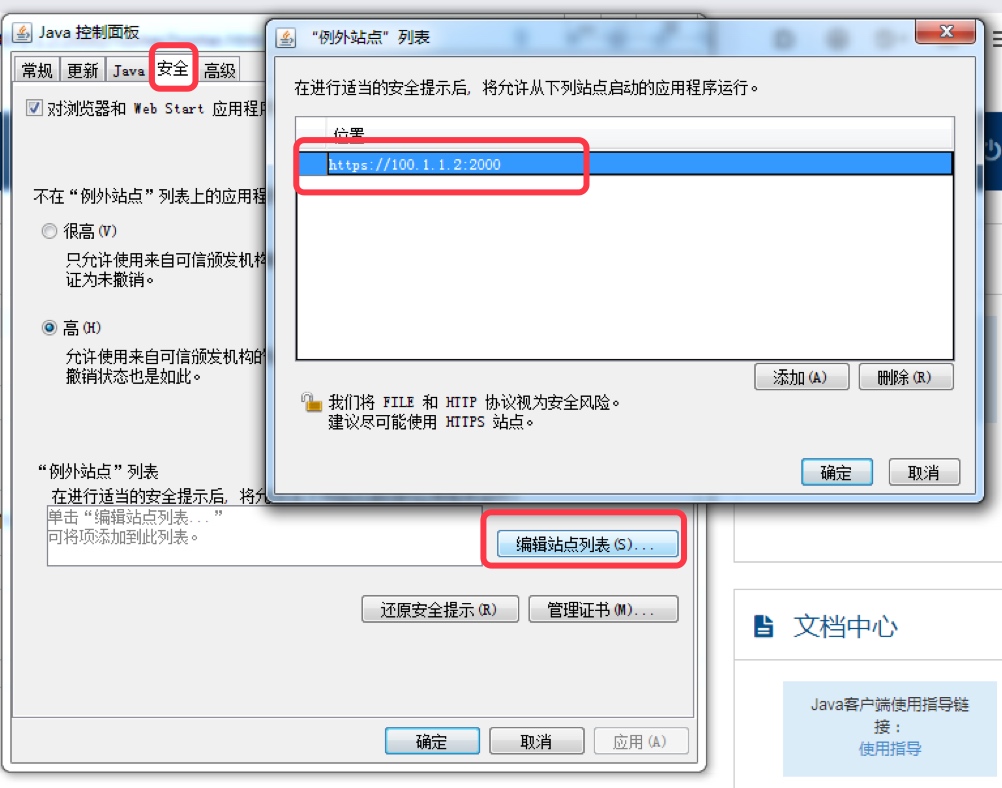This screenshot has width=1002, height=788.
Task: Cancel the exception site list dialog
Action: pyautogui.click(x=924, y=472)
